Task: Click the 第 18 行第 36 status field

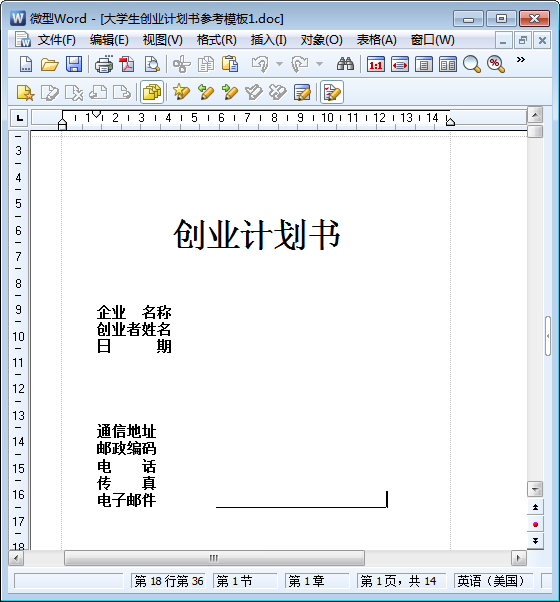Action: (x=168, y=581)
